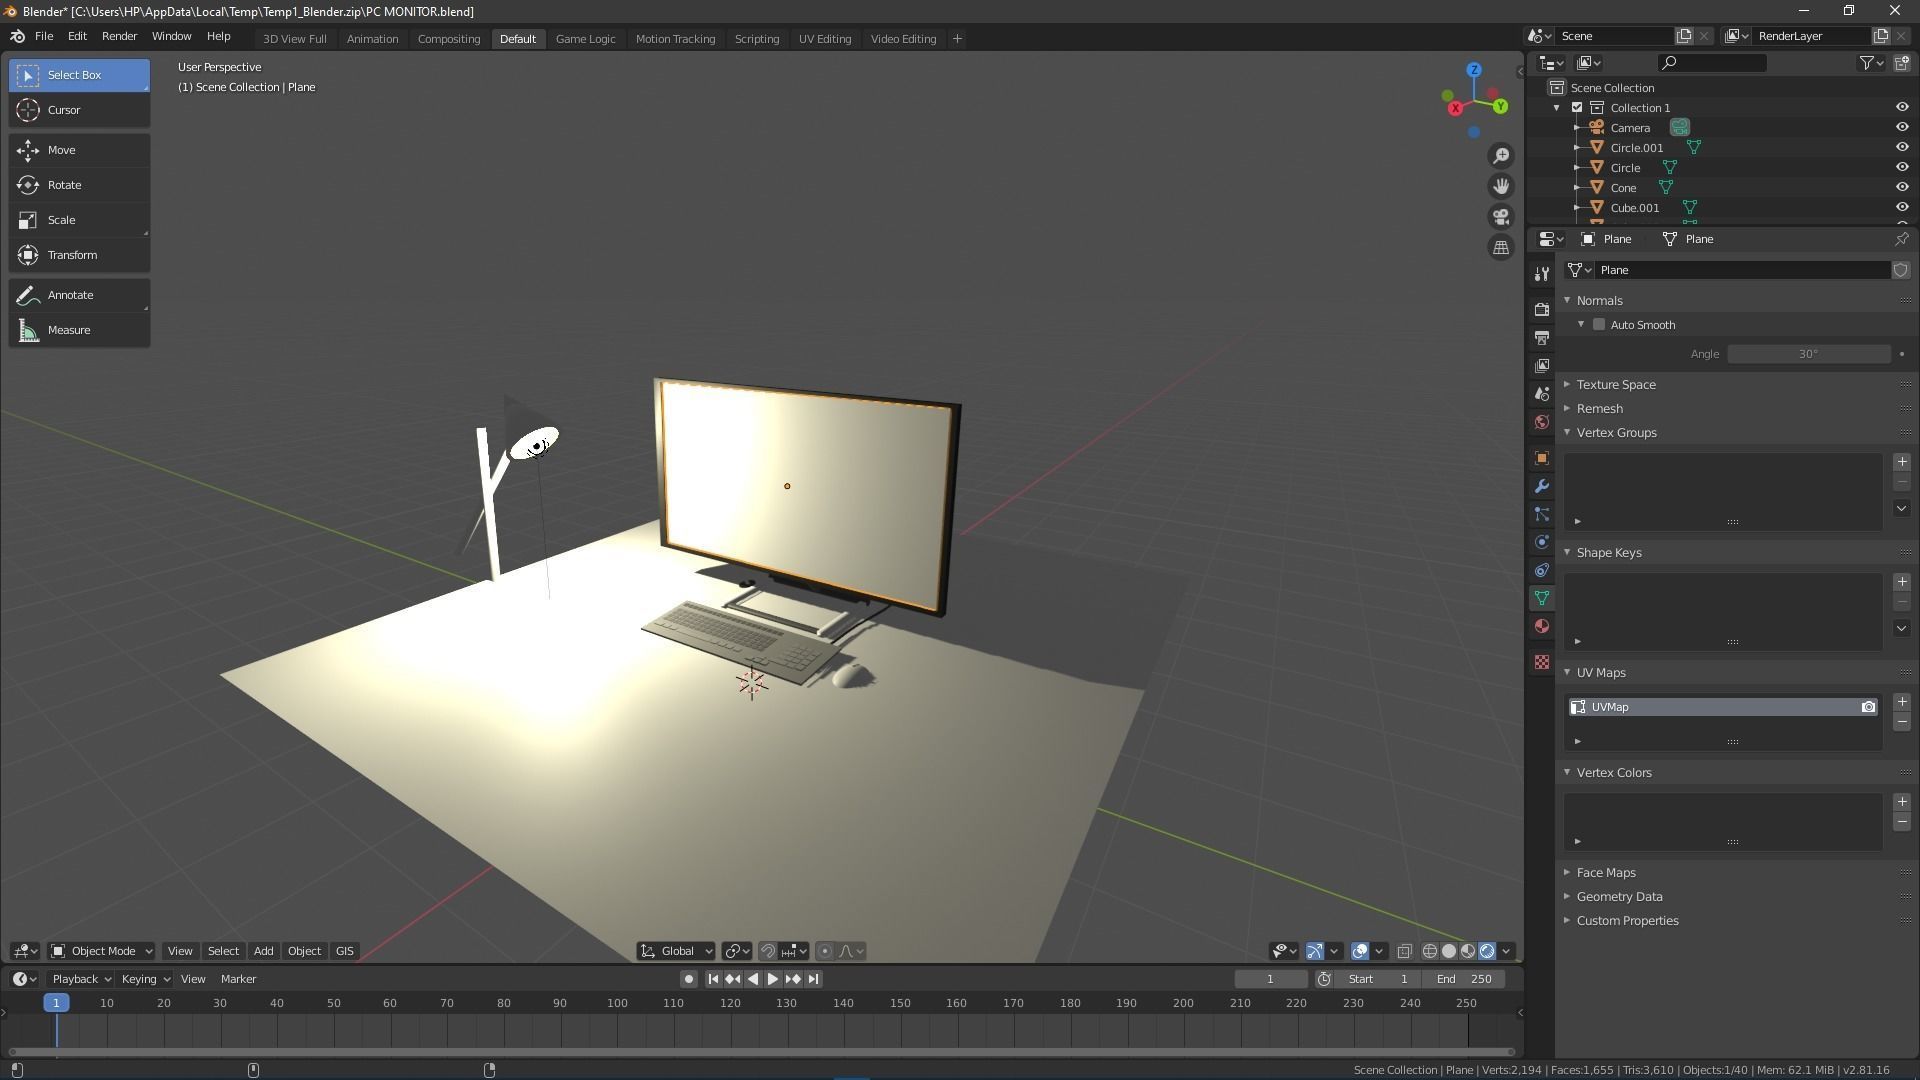The height and width of the screenshot is (1080, 1920).
Task: Hide Collection 1 in viewport
Action: 1902,108
